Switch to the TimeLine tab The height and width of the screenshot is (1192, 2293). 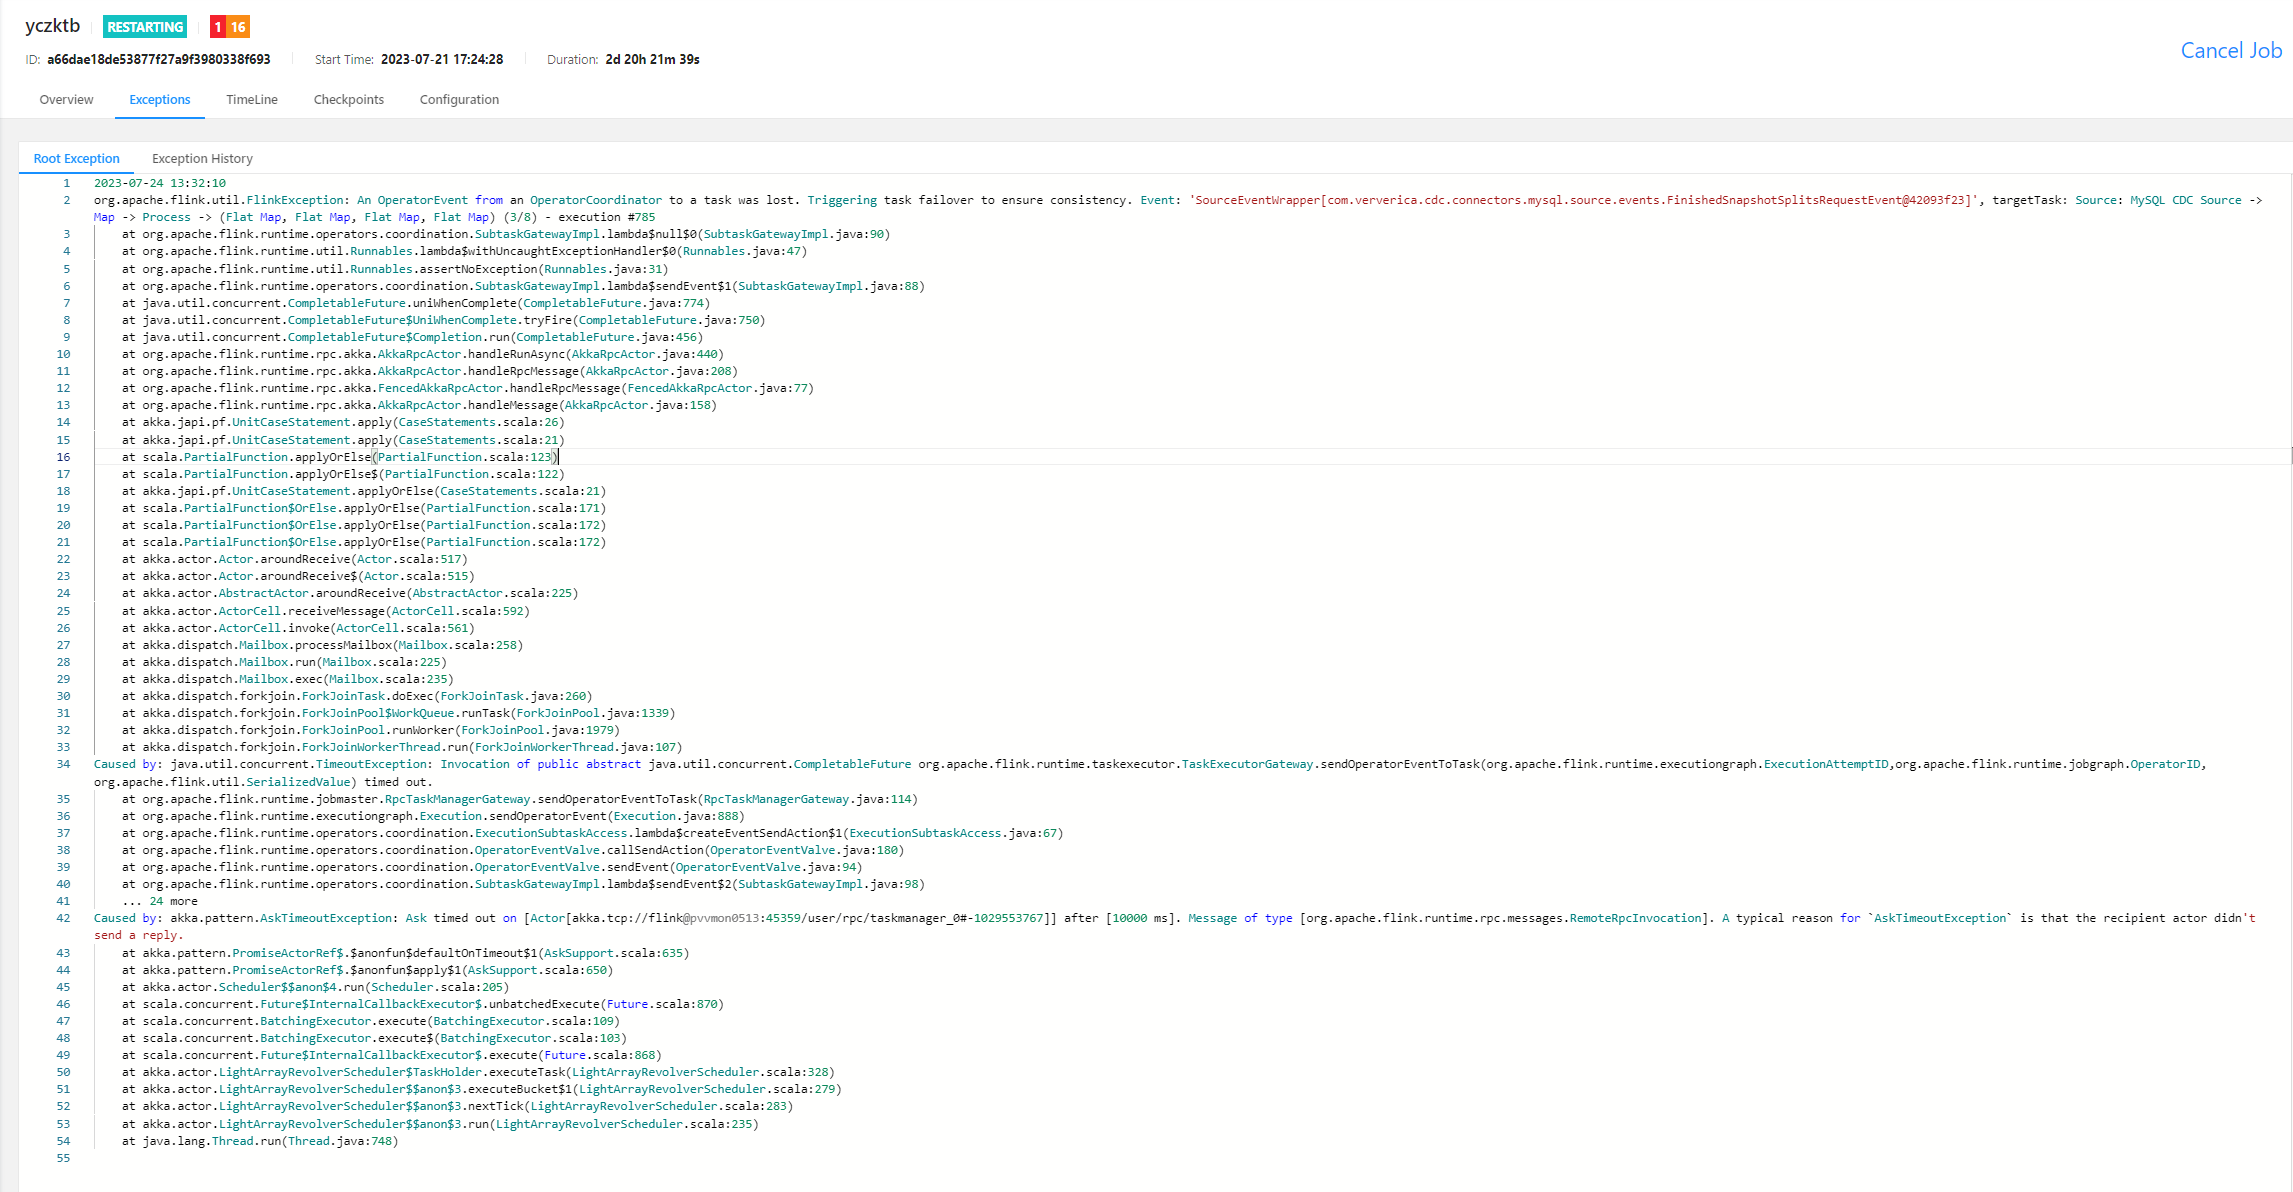point(252,100)
